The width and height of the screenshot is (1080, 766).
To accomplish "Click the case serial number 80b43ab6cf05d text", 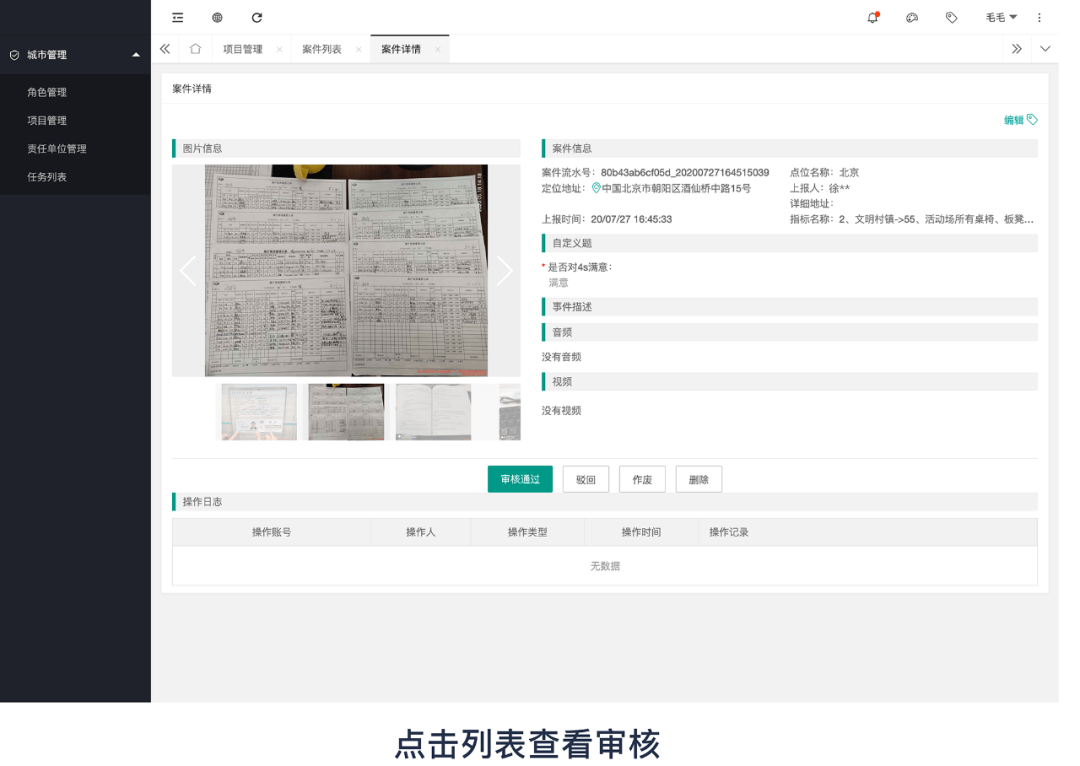I will [x=685, y=173].
